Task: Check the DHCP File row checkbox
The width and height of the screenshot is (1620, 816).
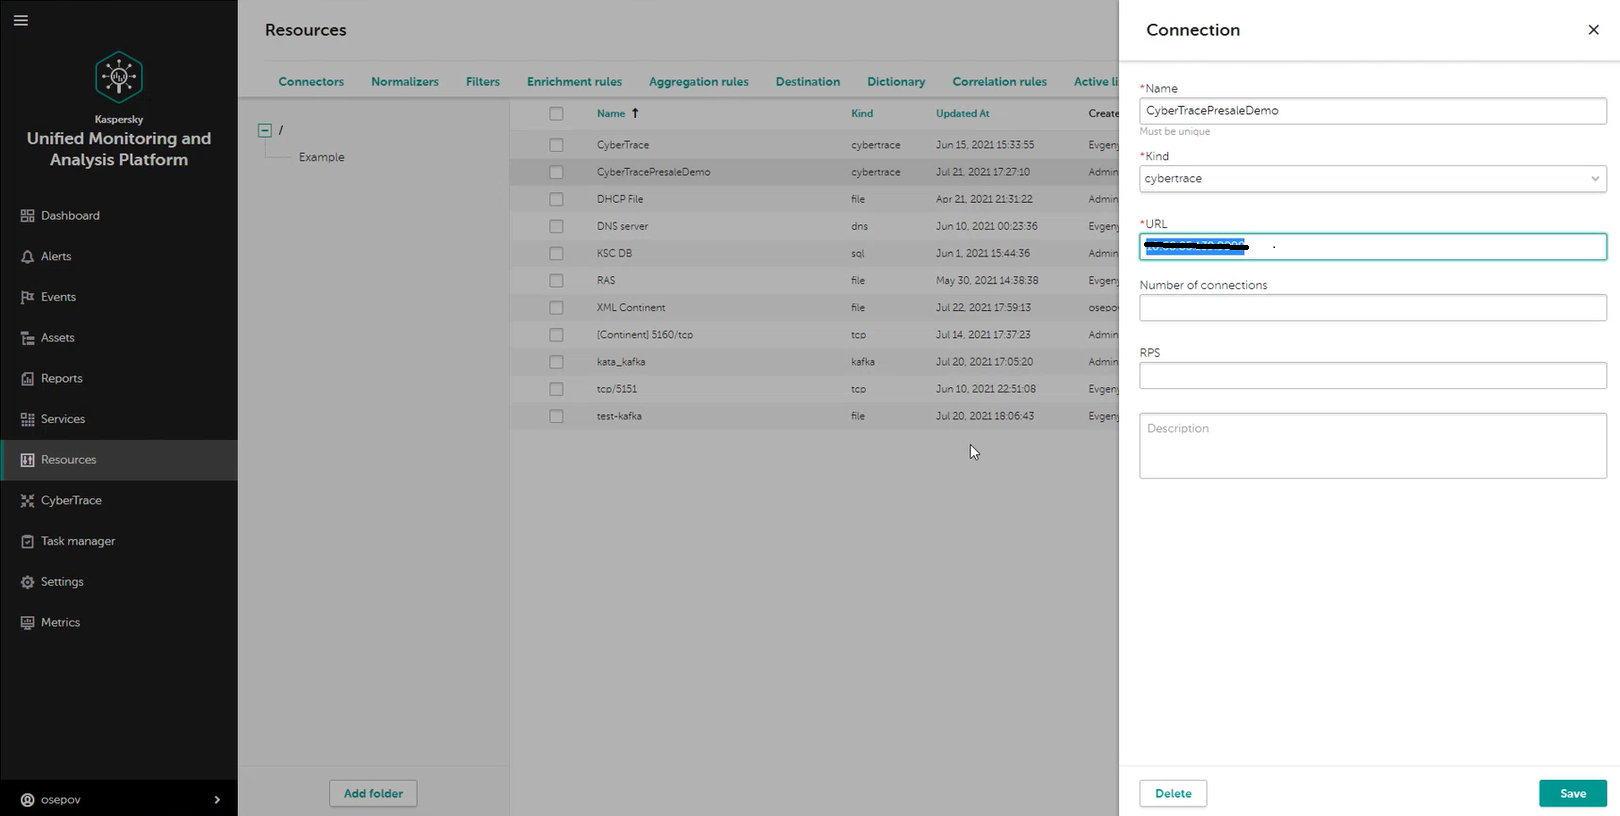Action: (556, 199)
